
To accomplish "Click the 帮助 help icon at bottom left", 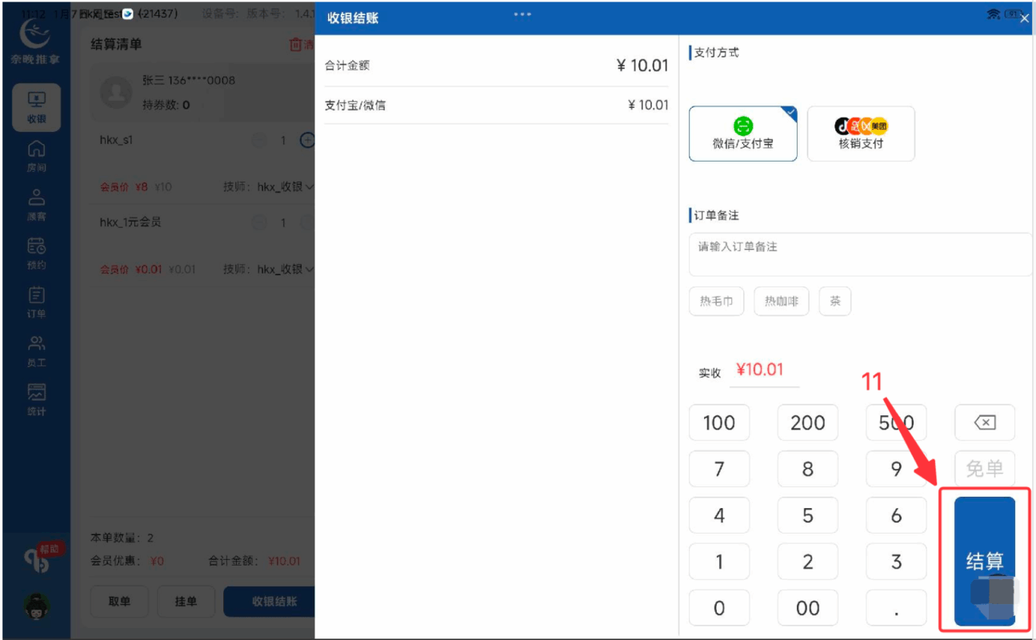I will [x=36, y=557].
